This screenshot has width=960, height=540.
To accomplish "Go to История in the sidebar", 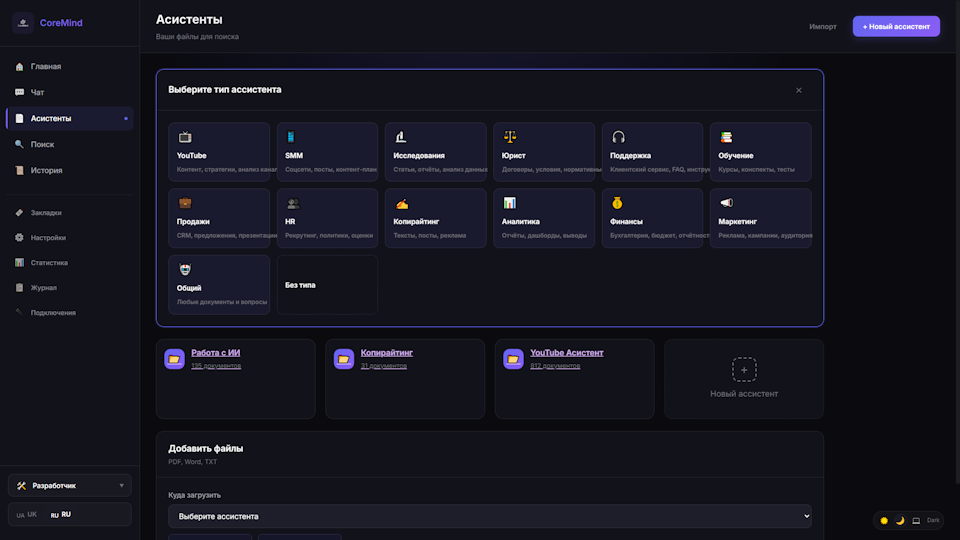I will [x=46, y=170].
